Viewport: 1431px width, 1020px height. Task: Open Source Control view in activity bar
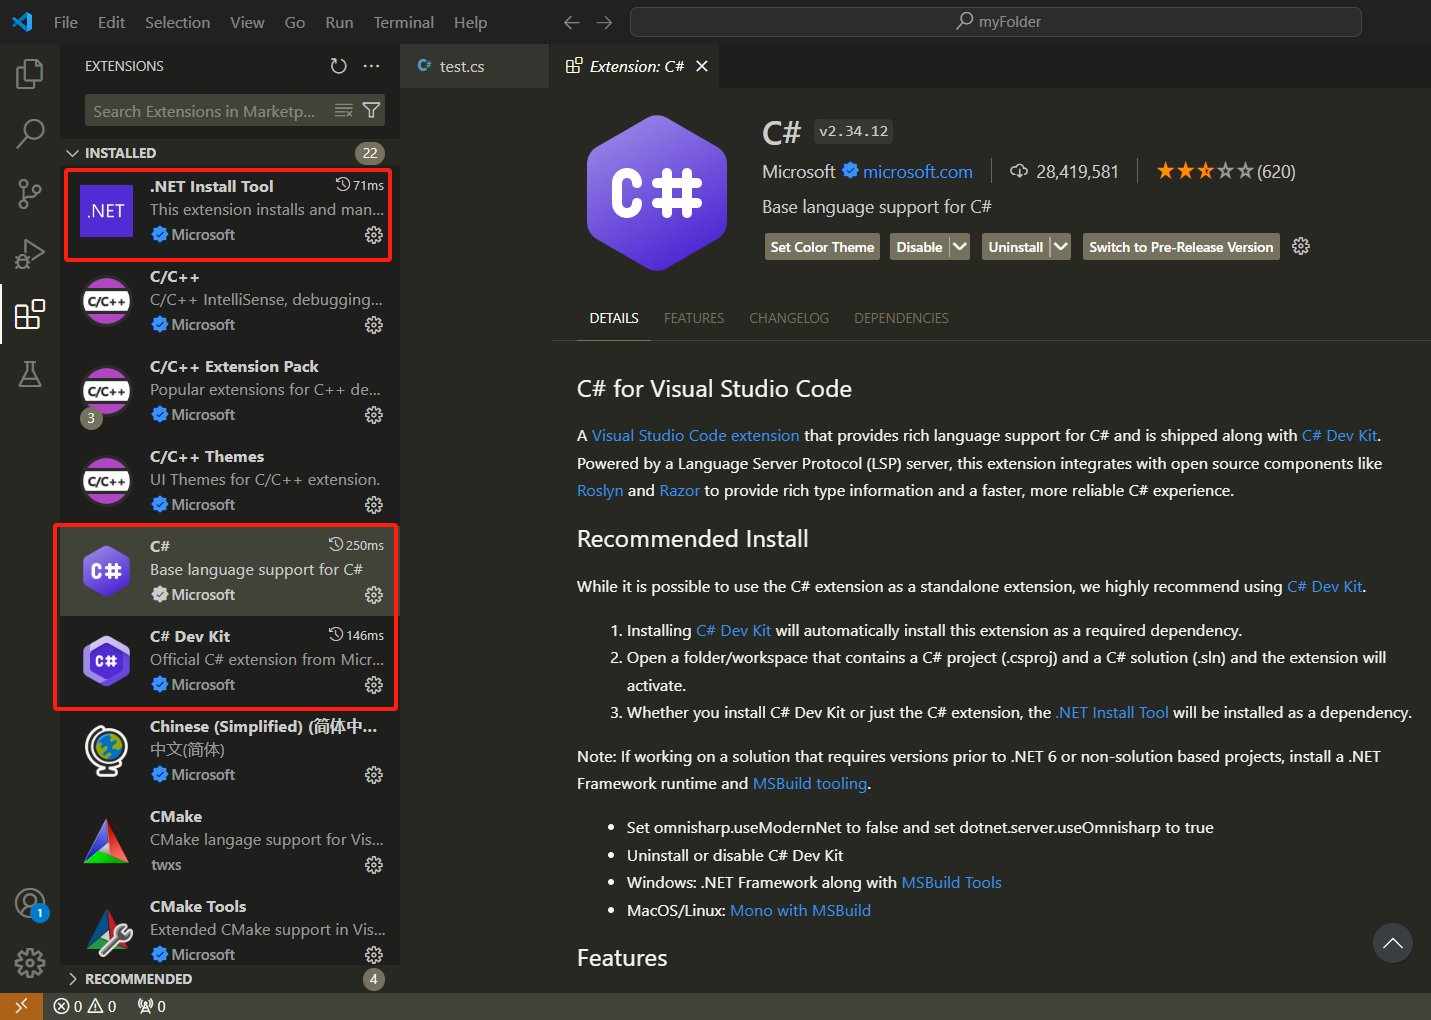(x=30, y=193)
